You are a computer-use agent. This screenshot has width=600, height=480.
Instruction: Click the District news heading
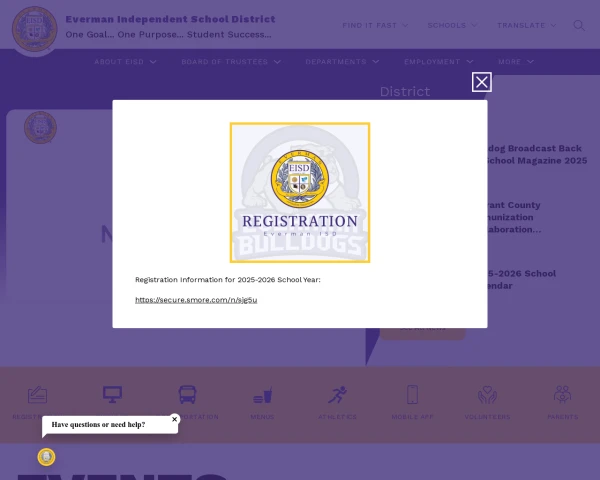coord(405,91)
